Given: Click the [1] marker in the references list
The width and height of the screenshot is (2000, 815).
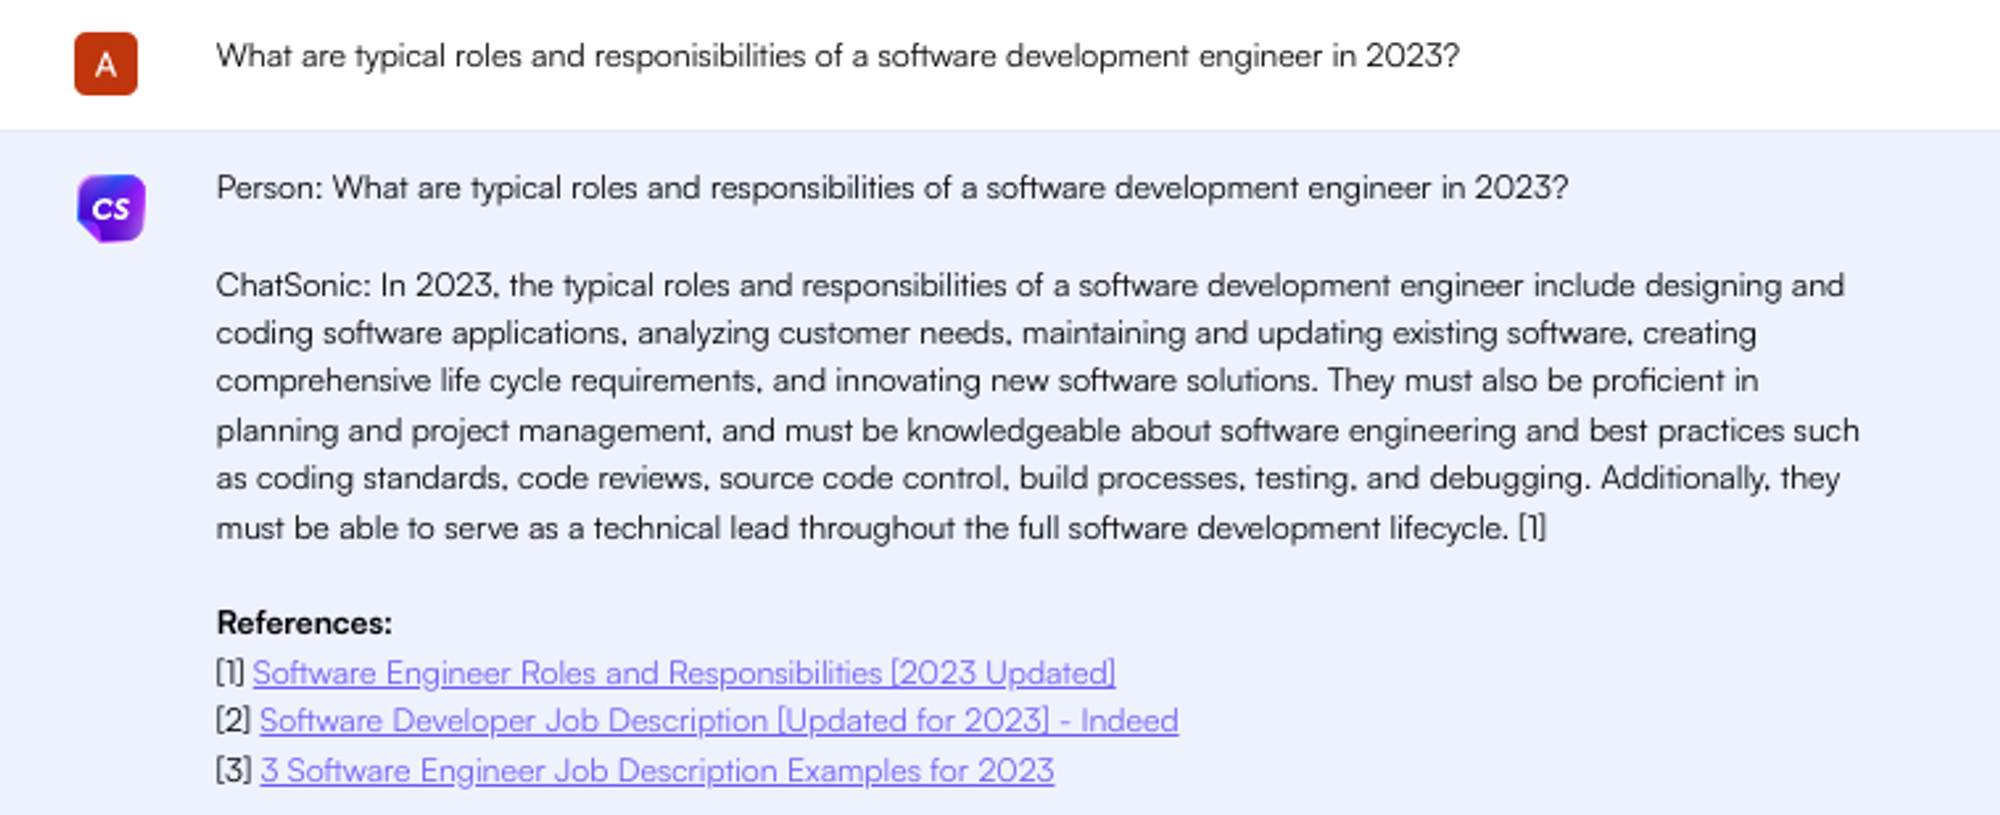Looking at the screenshot, I should pyautogui.click(x=230, y=673).
